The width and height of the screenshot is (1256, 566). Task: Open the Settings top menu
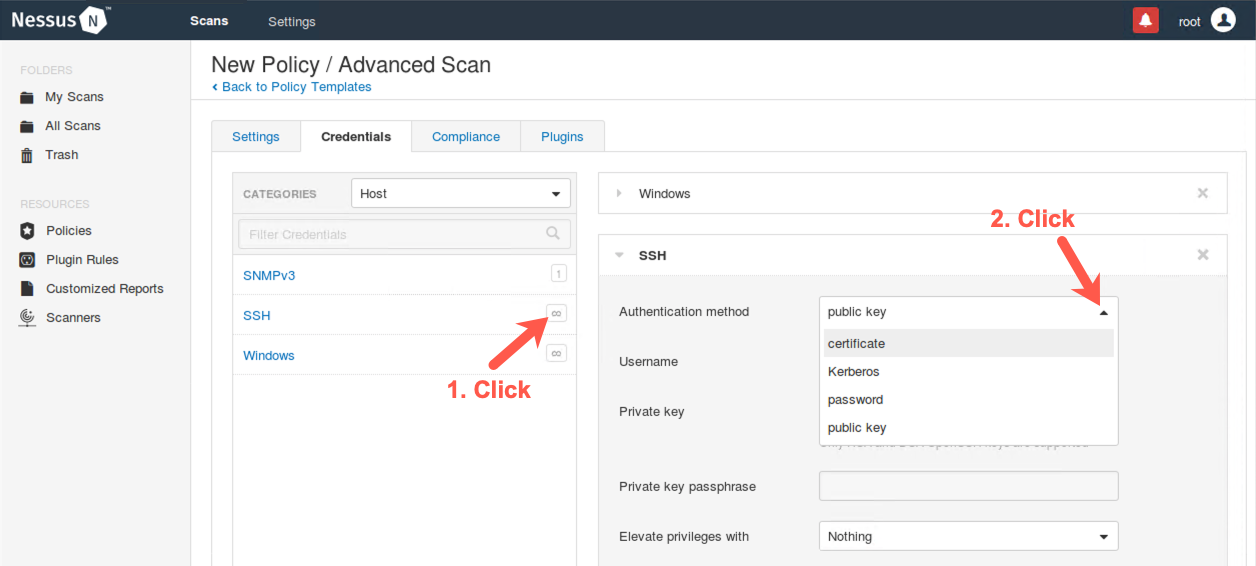click(x=292, y=21)
